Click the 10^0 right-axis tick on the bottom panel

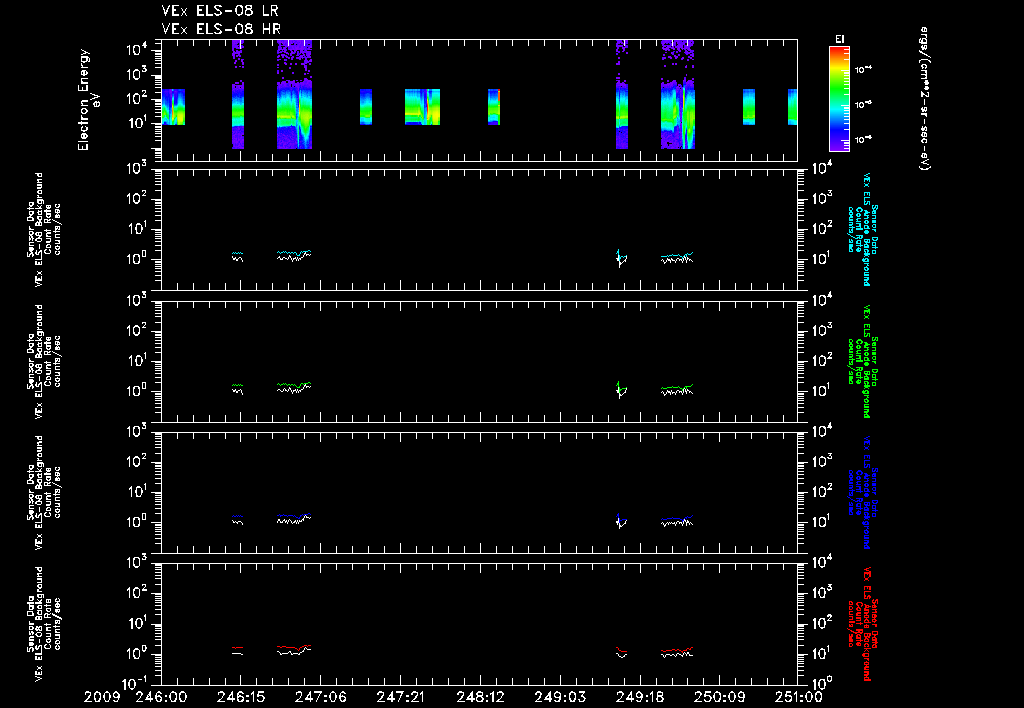tap(820, 683)
